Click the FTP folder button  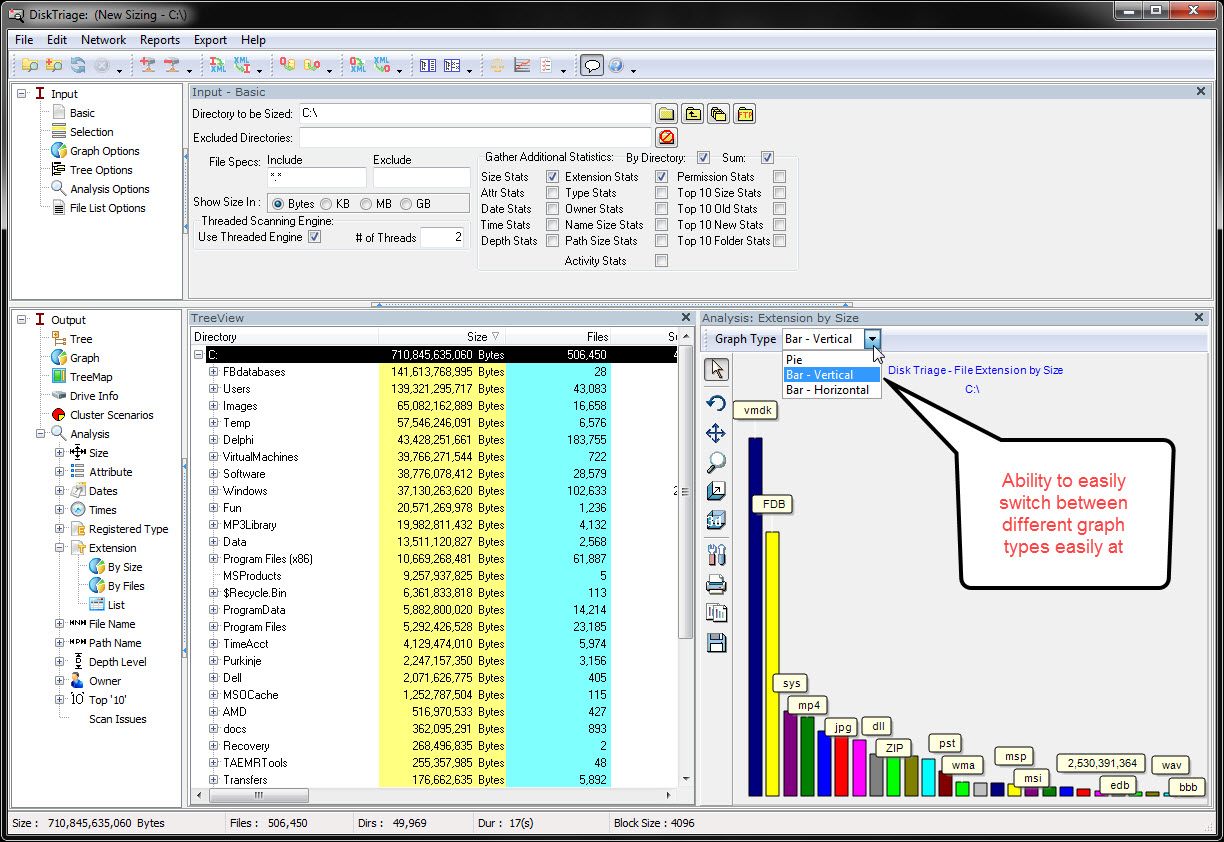[x=745, y=113]
